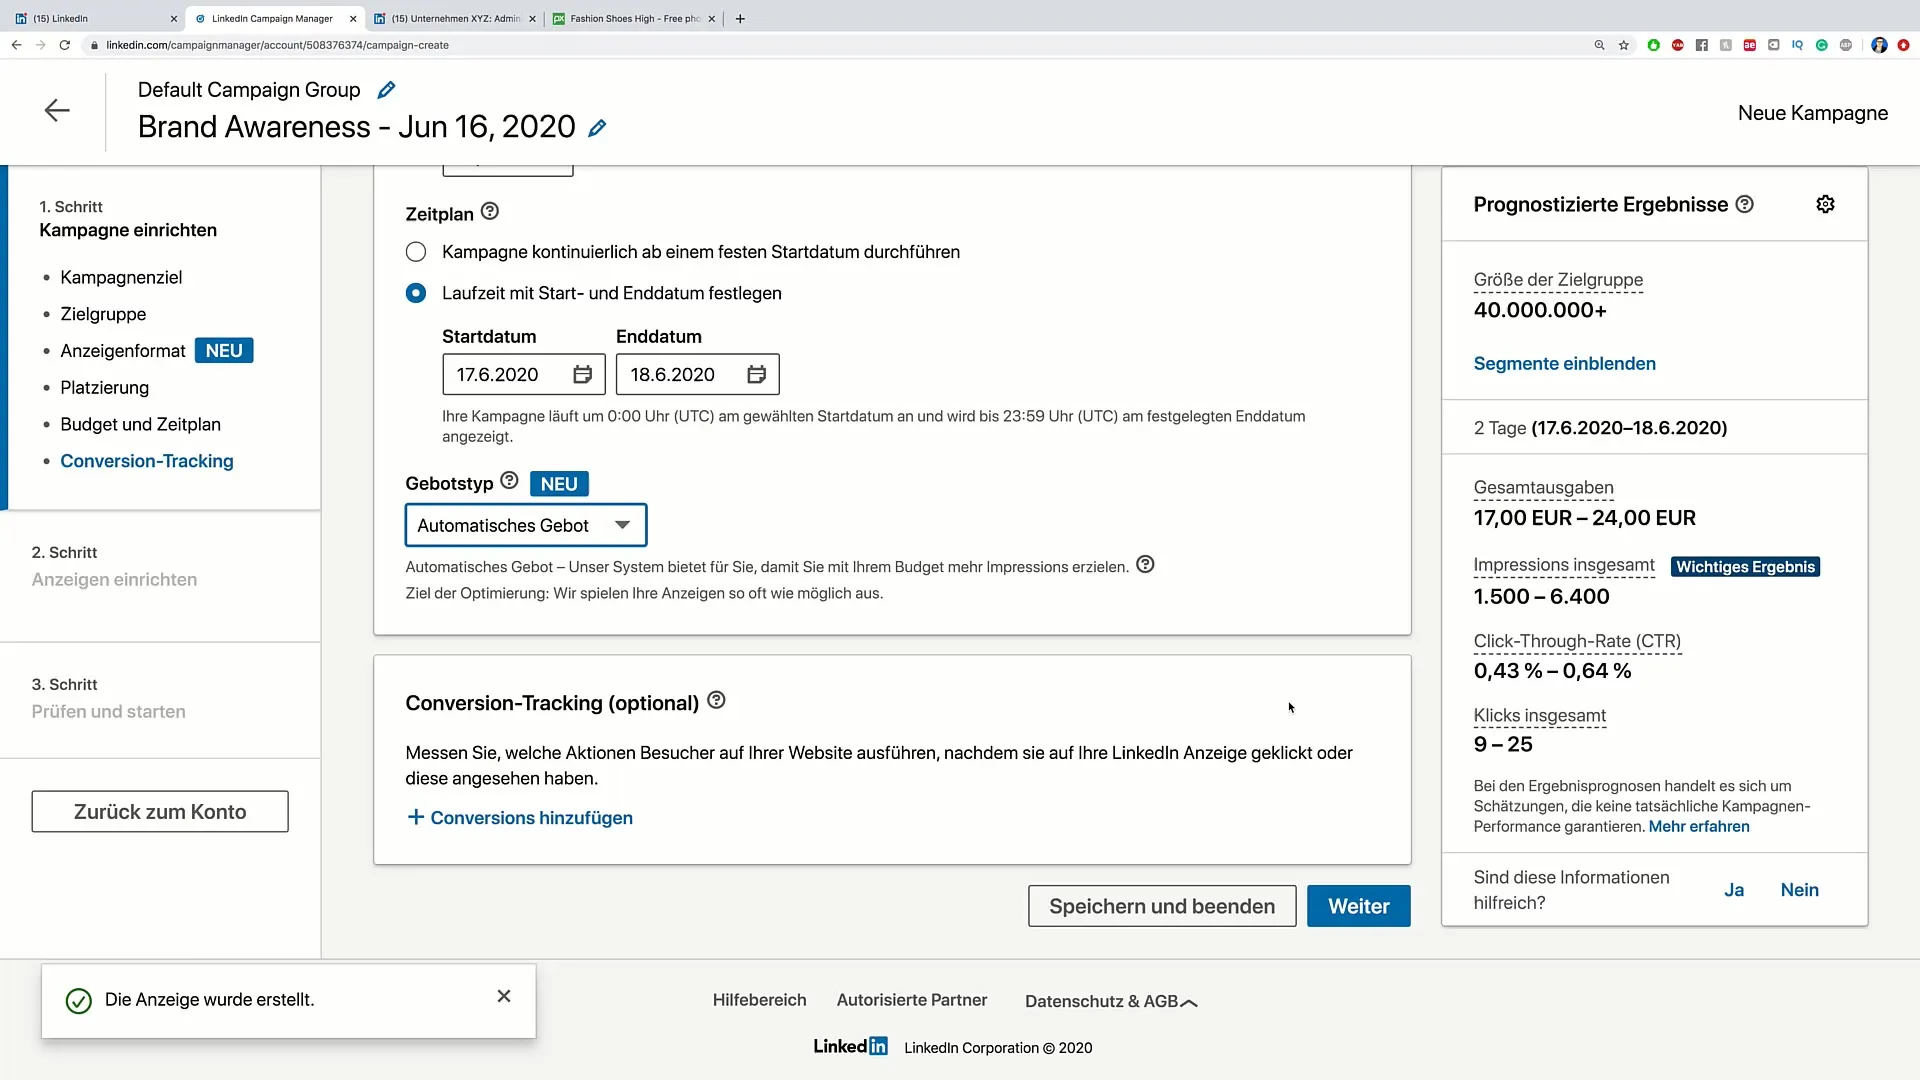Screen dimensions: 1920x1080
Task: Select 'Laufzeit mit Start- und Enddatum festlegen' radio button
Action: point(417,293)
